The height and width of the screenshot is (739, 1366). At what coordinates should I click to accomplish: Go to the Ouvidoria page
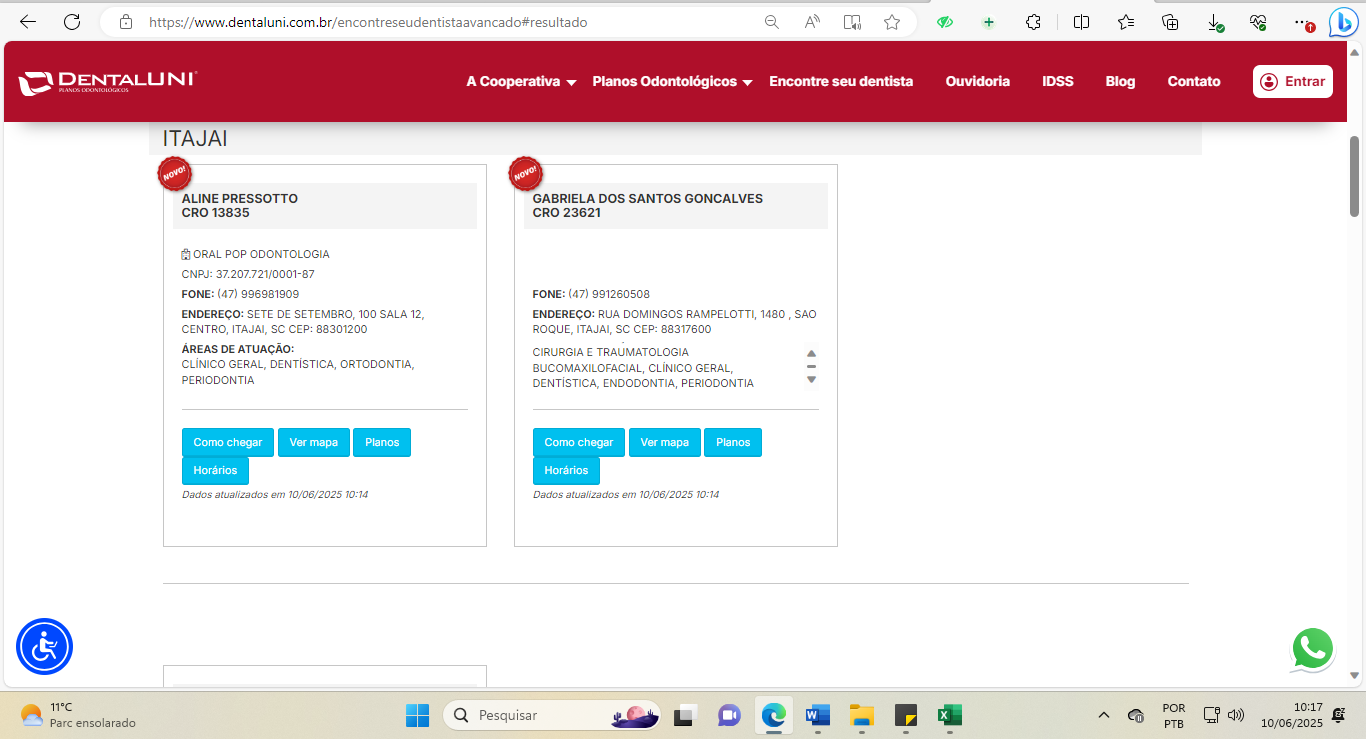978,82
